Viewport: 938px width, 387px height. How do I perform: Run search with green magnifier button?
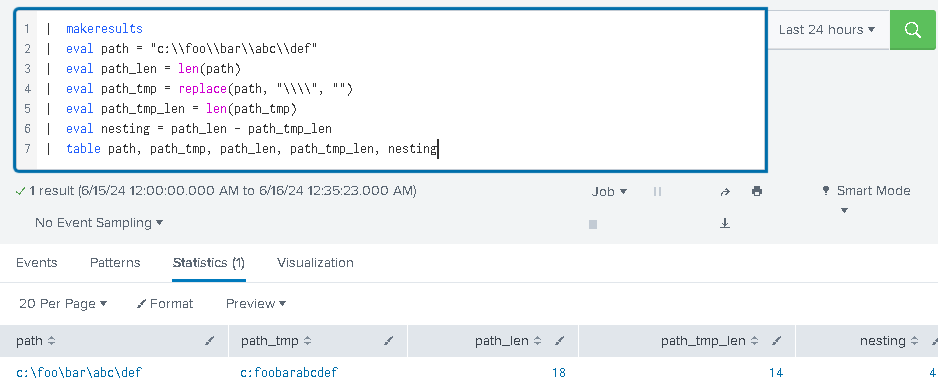tap(913, 29)
